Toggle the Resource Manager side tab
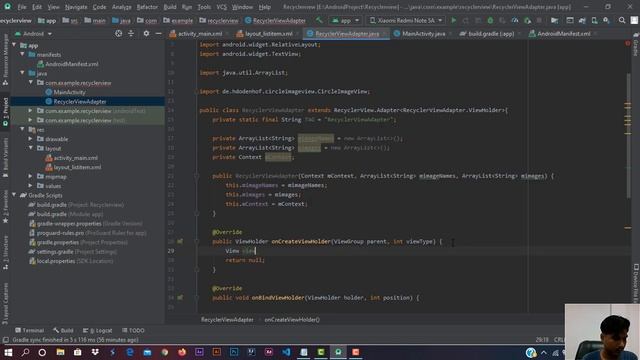Viewport: 640px width, 360px height. point(5,59)
